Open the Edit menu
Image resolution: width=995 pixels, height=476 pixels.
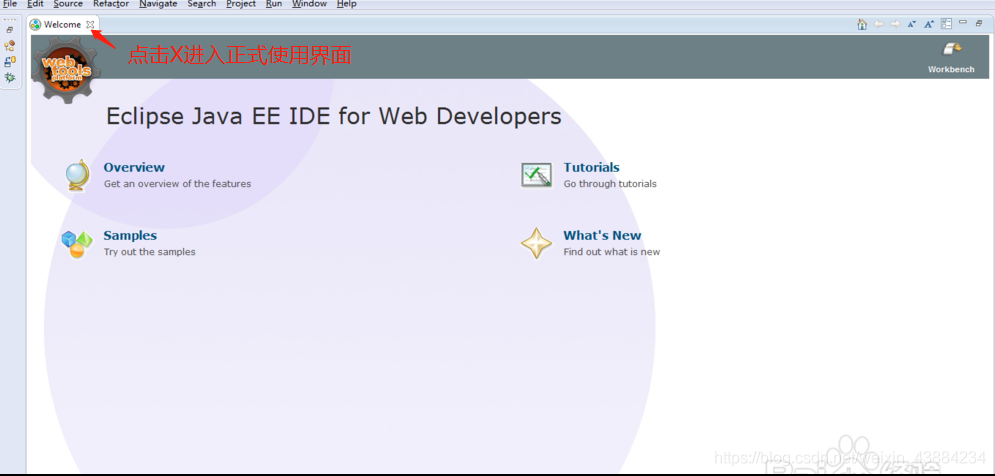36,4
